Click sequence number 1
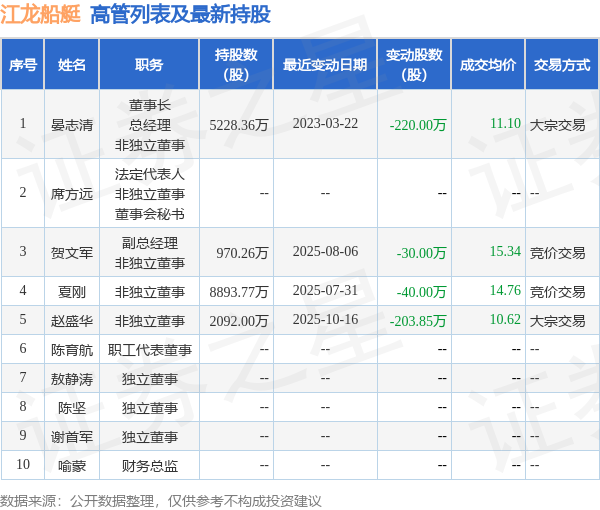600x510 pixels. 23,123
